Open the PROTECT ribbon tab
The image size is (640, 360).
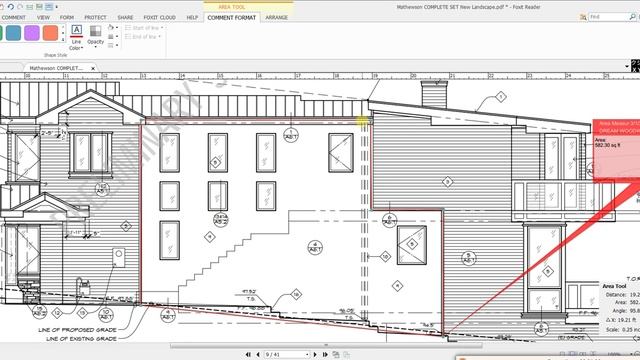click(x=95, y=18)
